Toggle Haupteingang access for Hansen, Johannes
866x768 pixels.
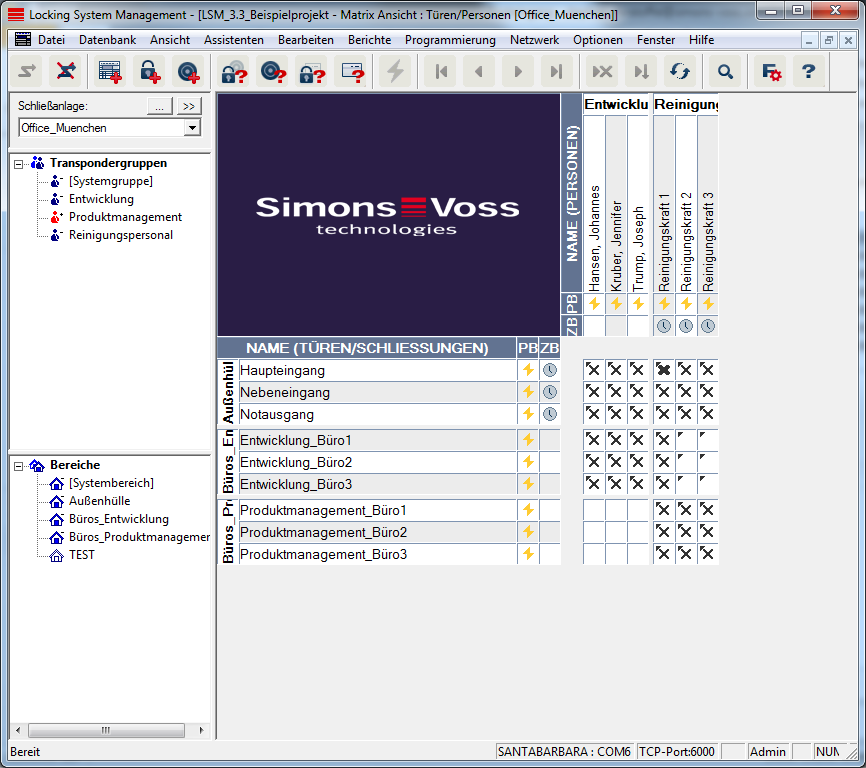(594, 370)
